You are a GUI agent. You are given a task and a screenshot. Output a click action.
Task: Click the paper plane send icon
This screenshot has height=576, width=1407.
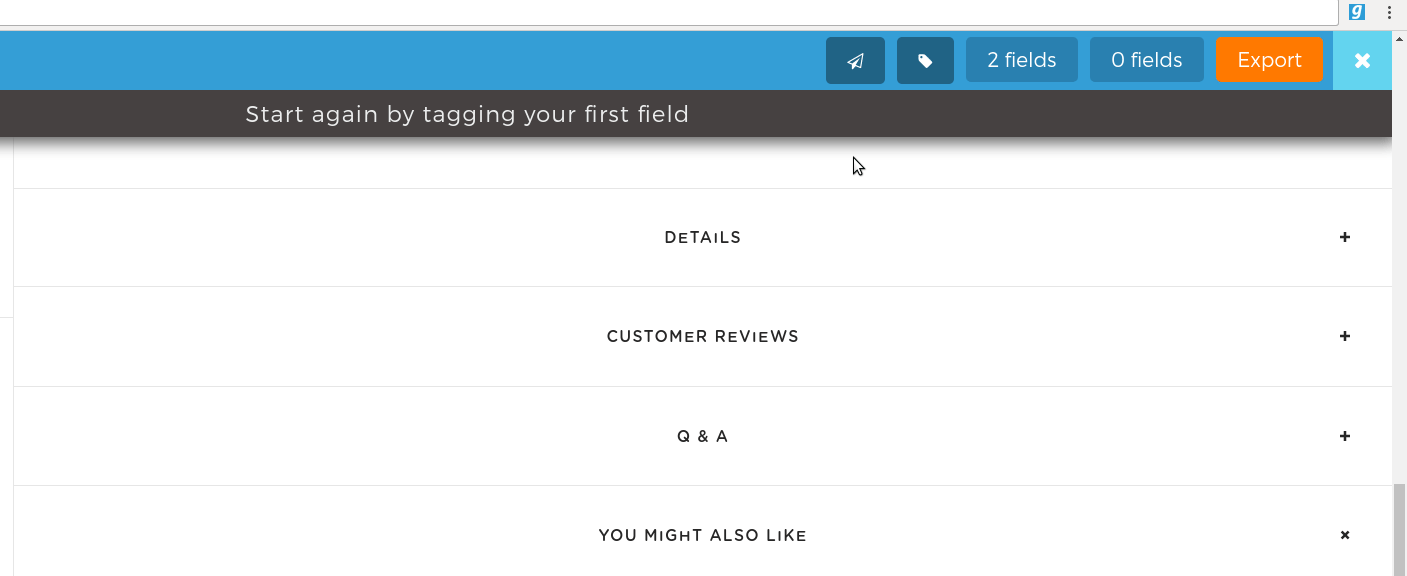[x=855, y=60]
